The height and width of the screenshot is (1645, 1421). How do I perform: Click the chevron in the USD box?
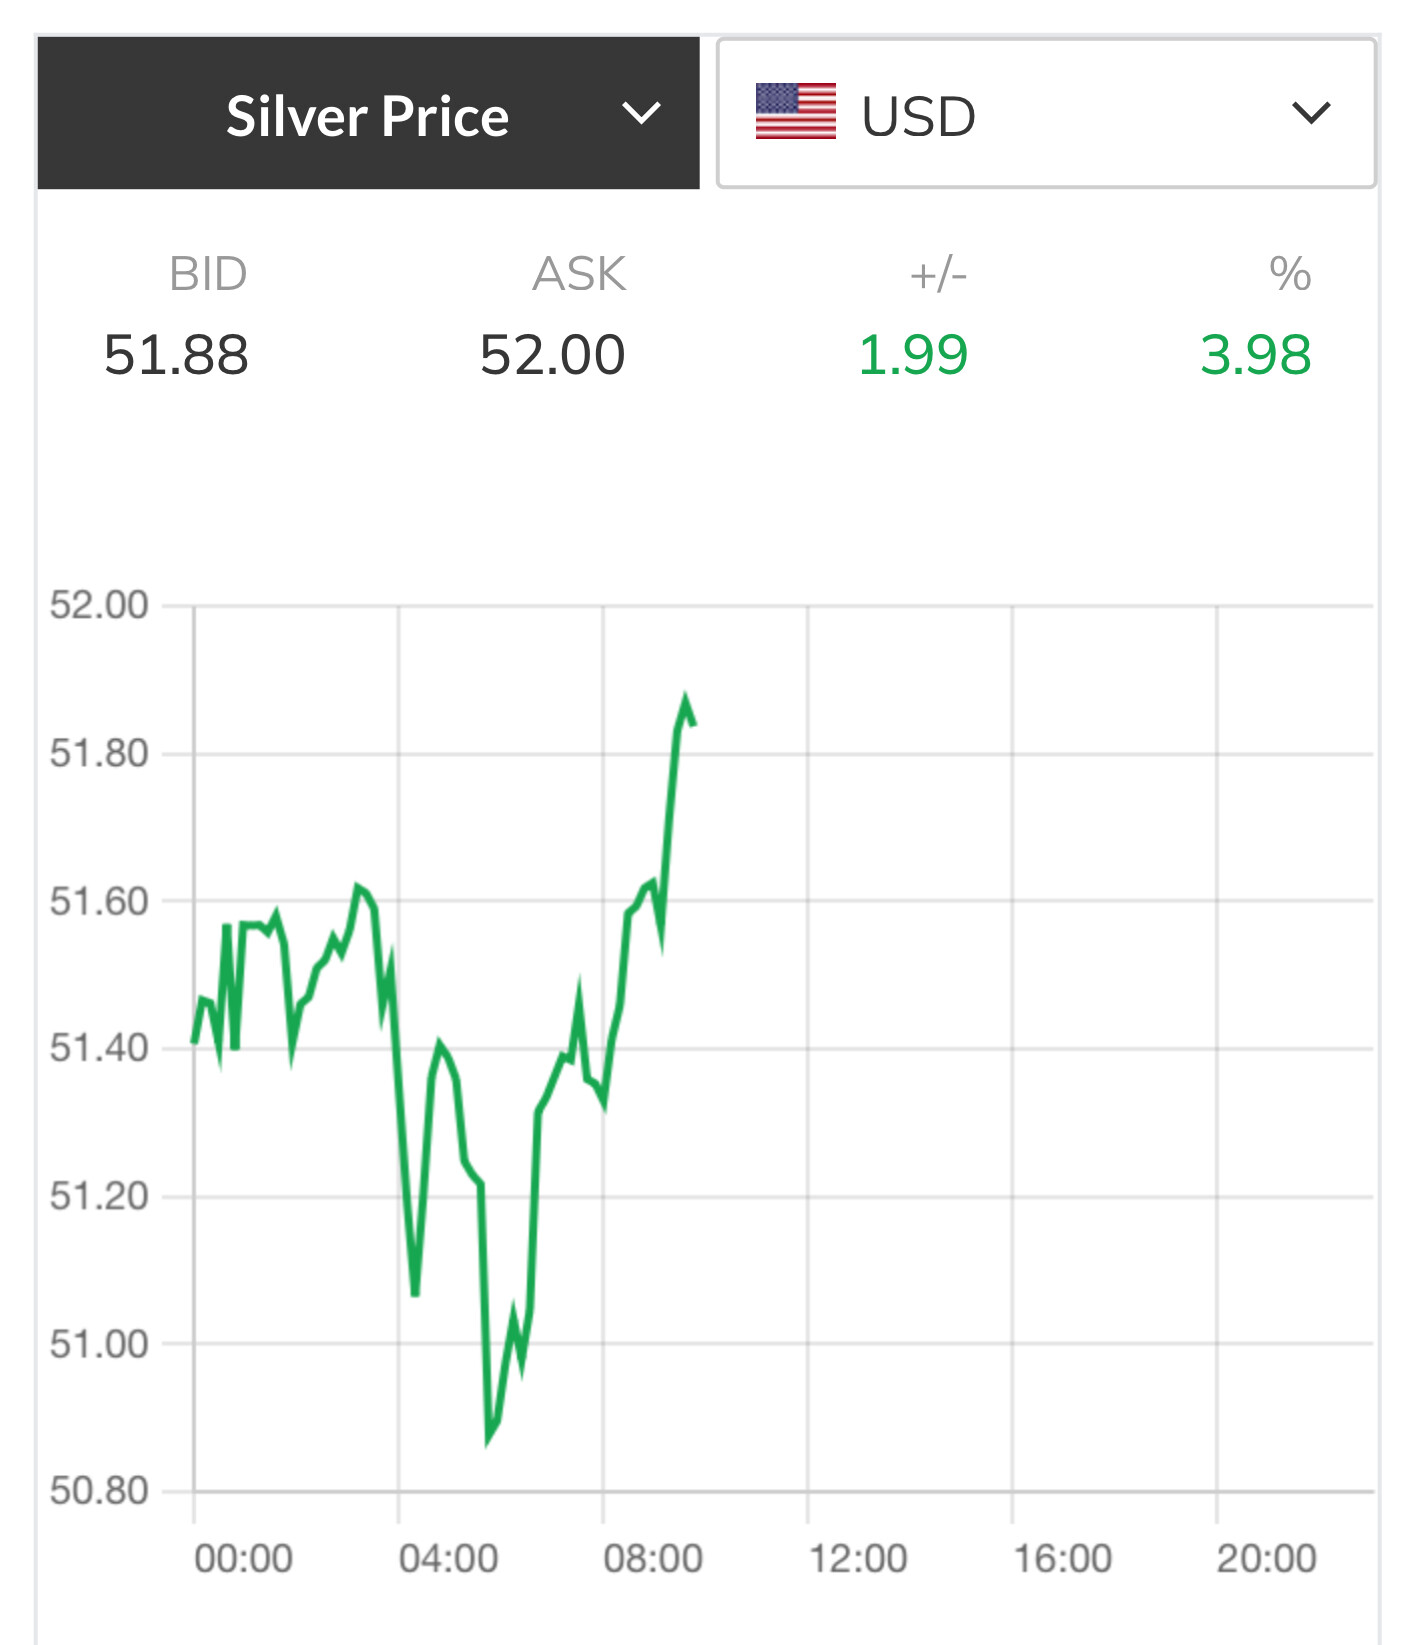[1311, 113]
